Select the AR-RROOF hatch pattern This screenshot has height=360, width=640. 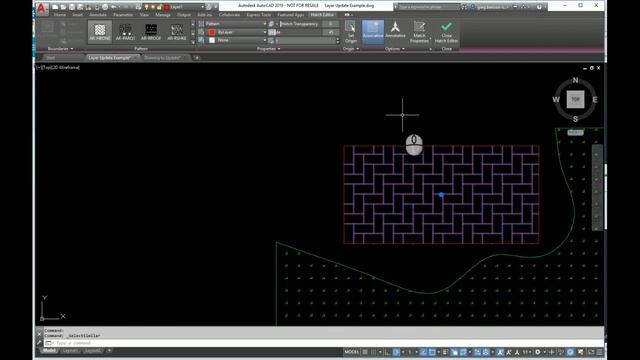pos(151,31)
